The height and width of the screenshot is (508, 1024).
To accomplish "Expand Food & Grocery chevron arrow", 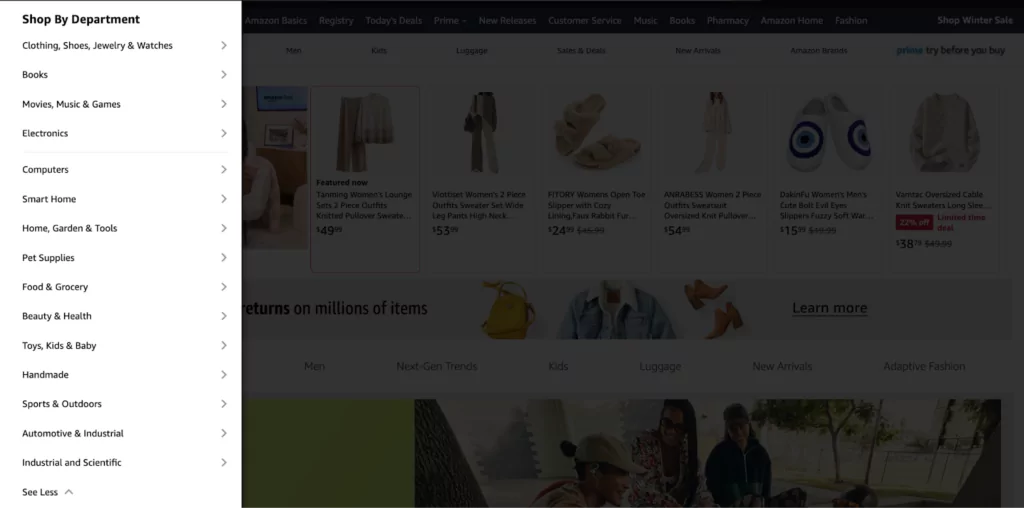I will (x=223, y=287).
